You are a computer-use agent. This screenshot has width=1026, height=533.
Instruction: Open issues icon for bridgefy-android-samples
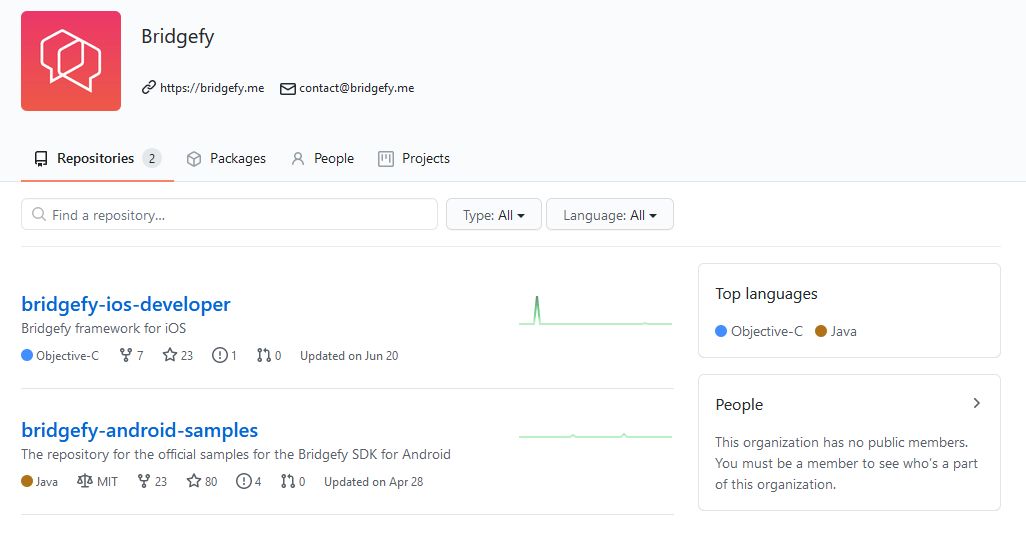[x=244, y=481]
